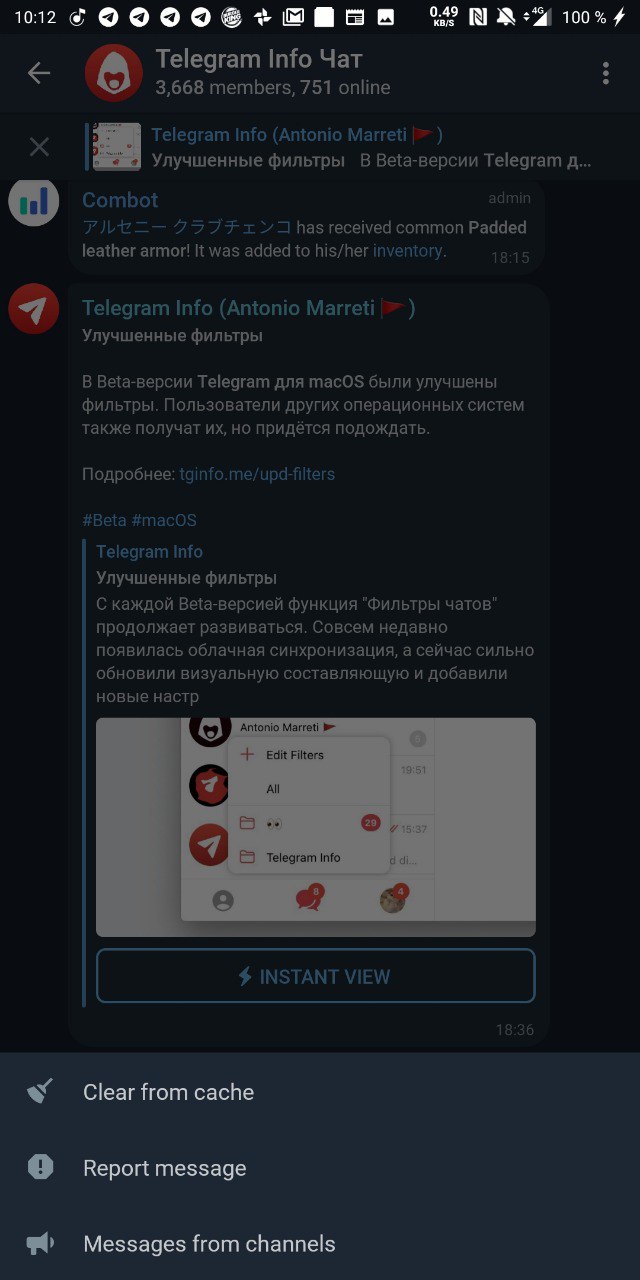Tap the broom icon for Clear from cache
Screen dimensions: 640x1280
click(40, 1092)
